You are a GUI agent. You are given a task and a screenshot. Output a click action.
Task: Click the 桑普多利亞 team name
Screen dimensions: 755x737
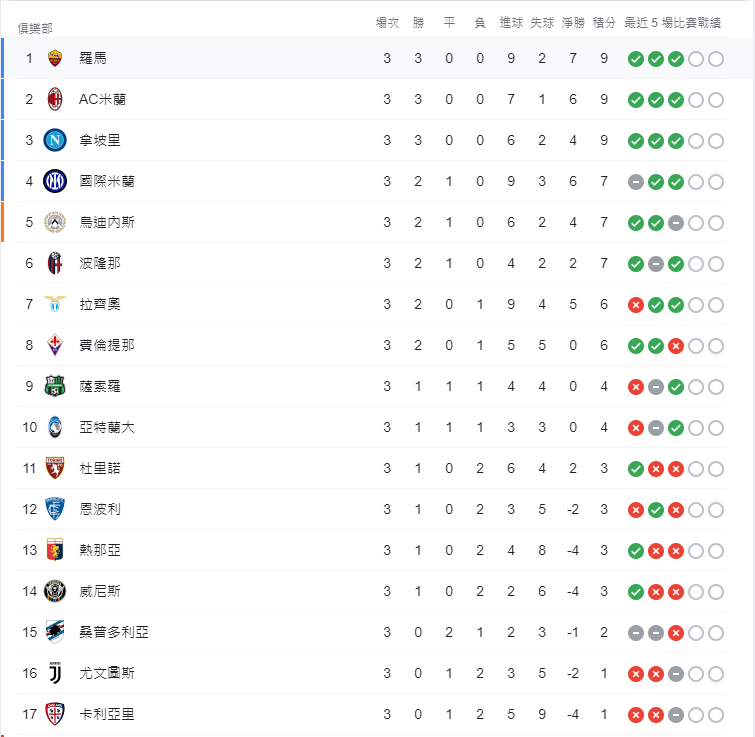(114, 632)
